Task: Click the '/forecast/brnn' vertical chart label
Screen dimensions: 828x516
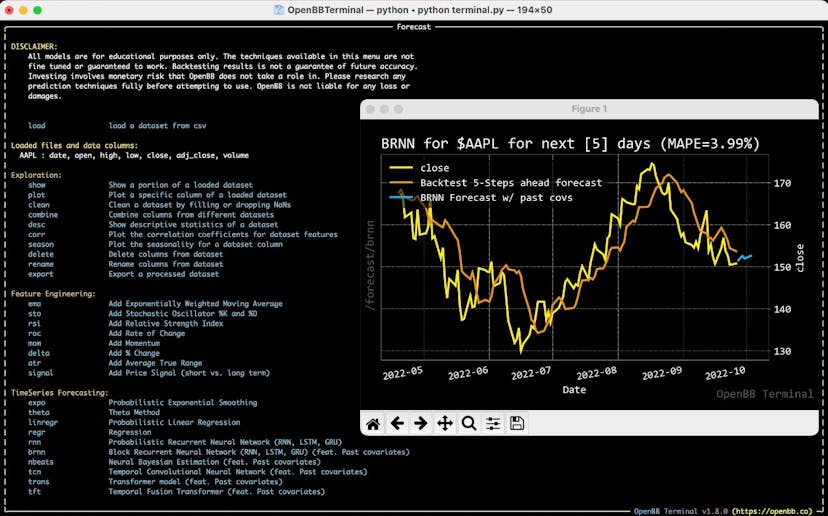Action: pos(370,265)
